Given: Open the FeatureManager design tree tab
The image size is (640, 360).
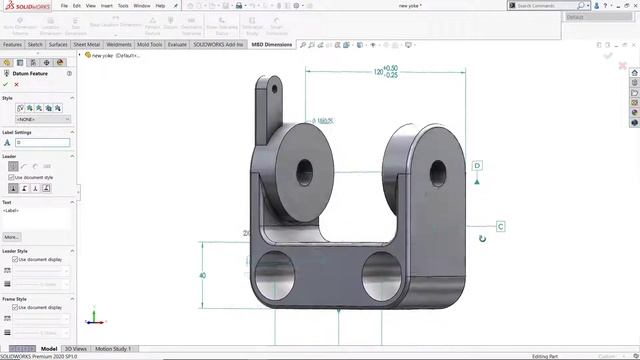Looking at the screenshot, I should click(x=7, y=62).
